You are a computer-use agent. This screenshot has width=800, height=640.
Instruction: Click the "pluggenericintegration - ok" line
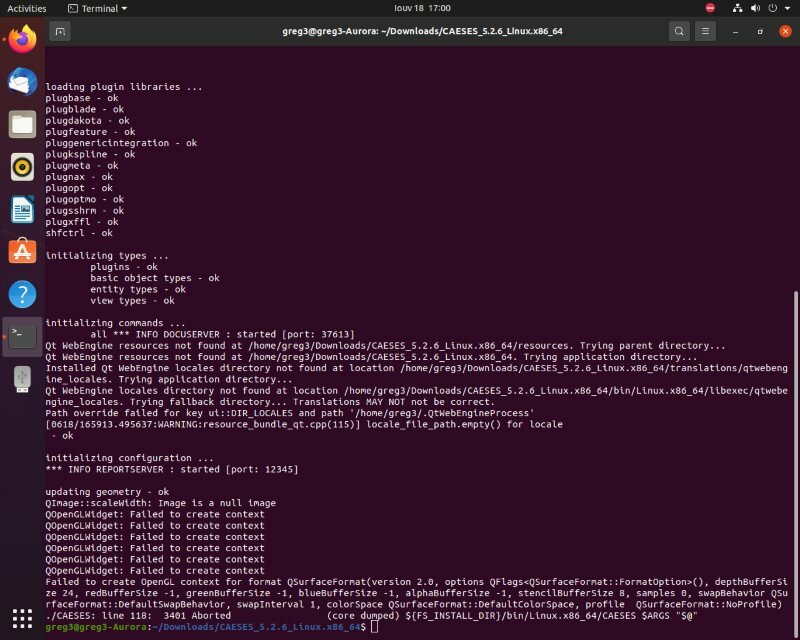121,143
